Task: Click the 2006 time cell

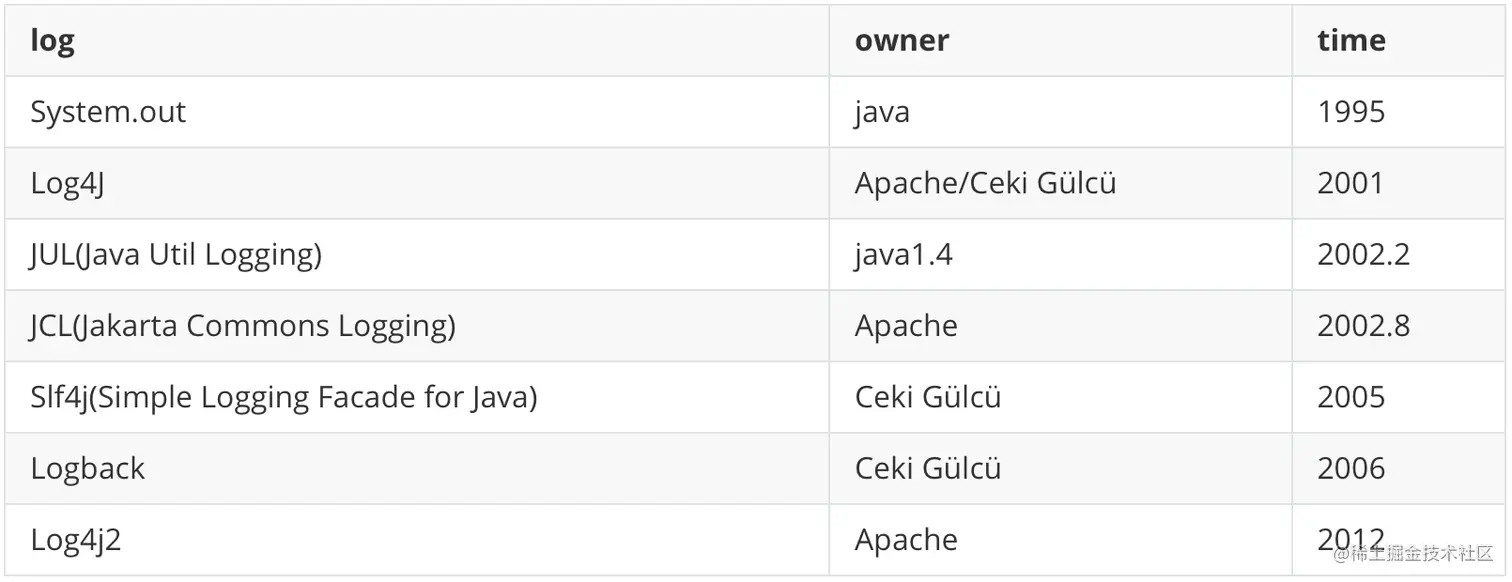Action: [x=1351, y=469]
